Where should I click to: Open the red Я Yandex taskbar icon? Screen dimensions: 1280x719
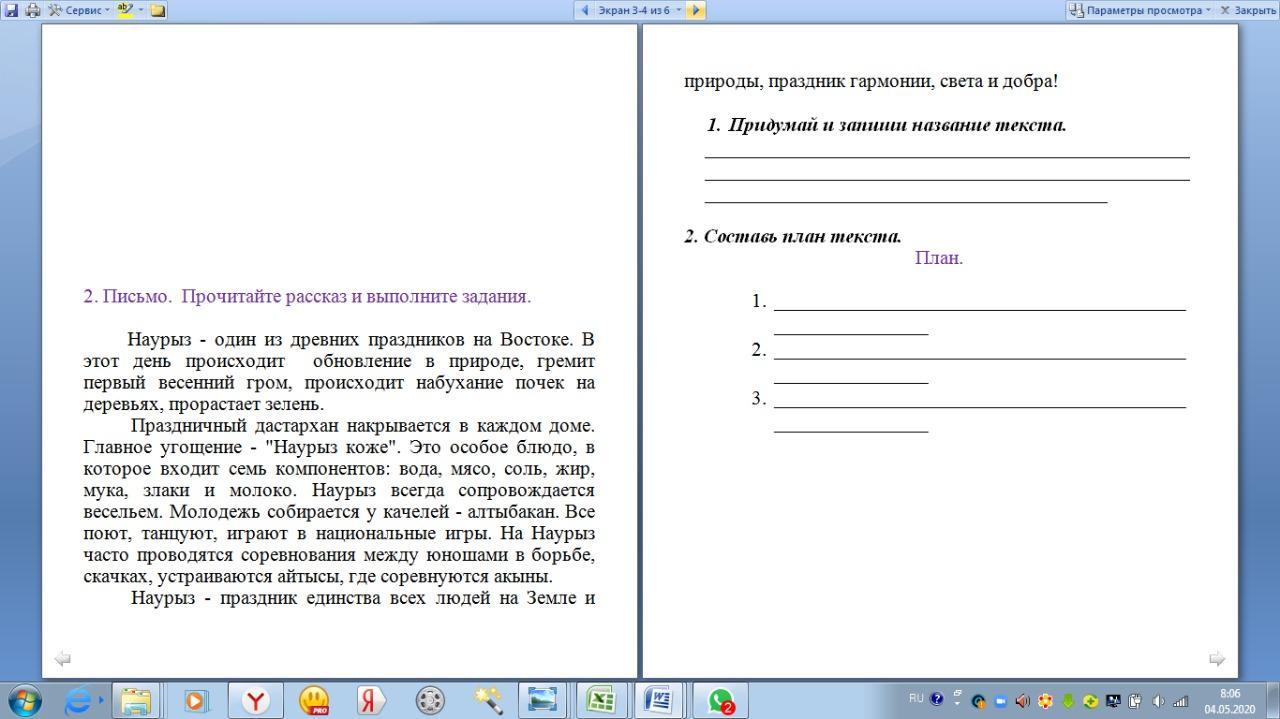(x=371, y=701)
